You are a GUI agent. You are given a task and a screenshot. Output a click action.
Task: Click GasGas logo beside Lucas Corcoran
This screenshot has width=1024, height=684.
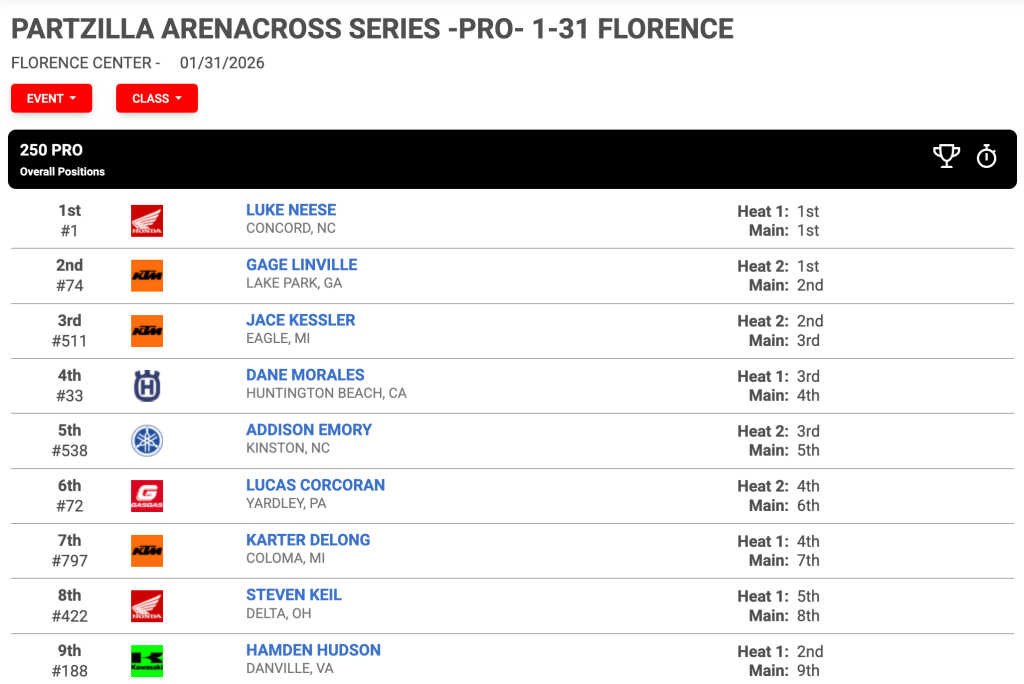pyautogui.click(x=147, y=496)
